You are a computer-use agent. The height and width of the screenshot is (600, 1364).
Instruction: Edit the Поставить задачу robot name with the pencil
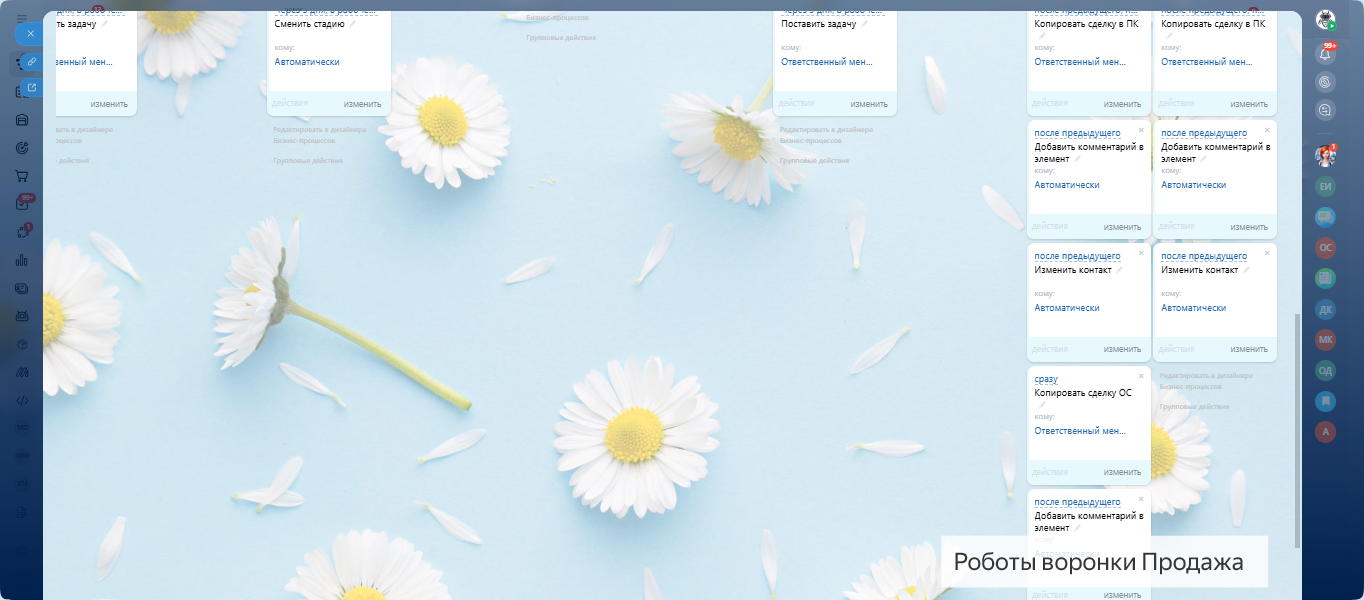pos(865,24)
